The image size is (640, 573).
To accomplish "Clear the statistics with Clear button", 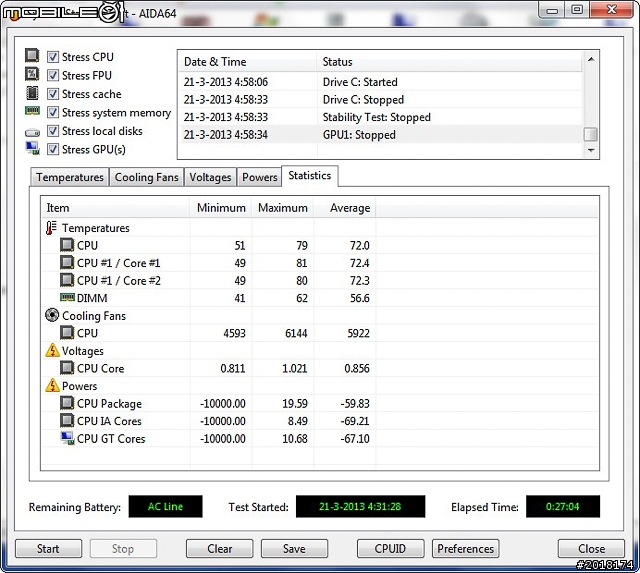I will 220,549.
